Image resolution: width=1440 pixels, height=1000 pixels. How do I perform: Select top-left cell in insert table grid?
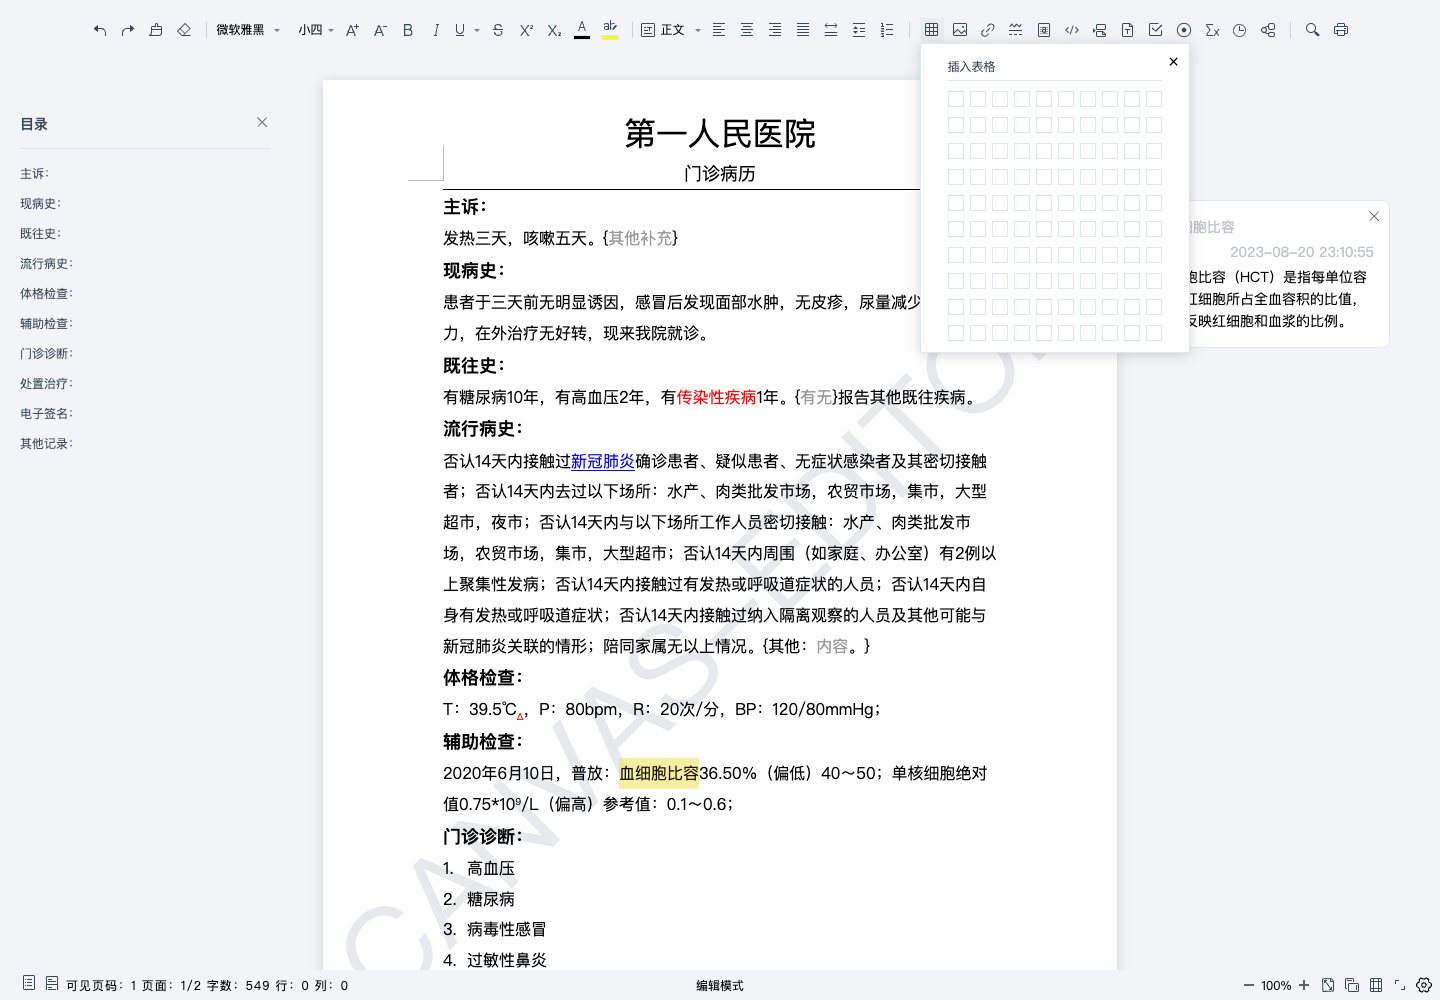pos(956,99)
